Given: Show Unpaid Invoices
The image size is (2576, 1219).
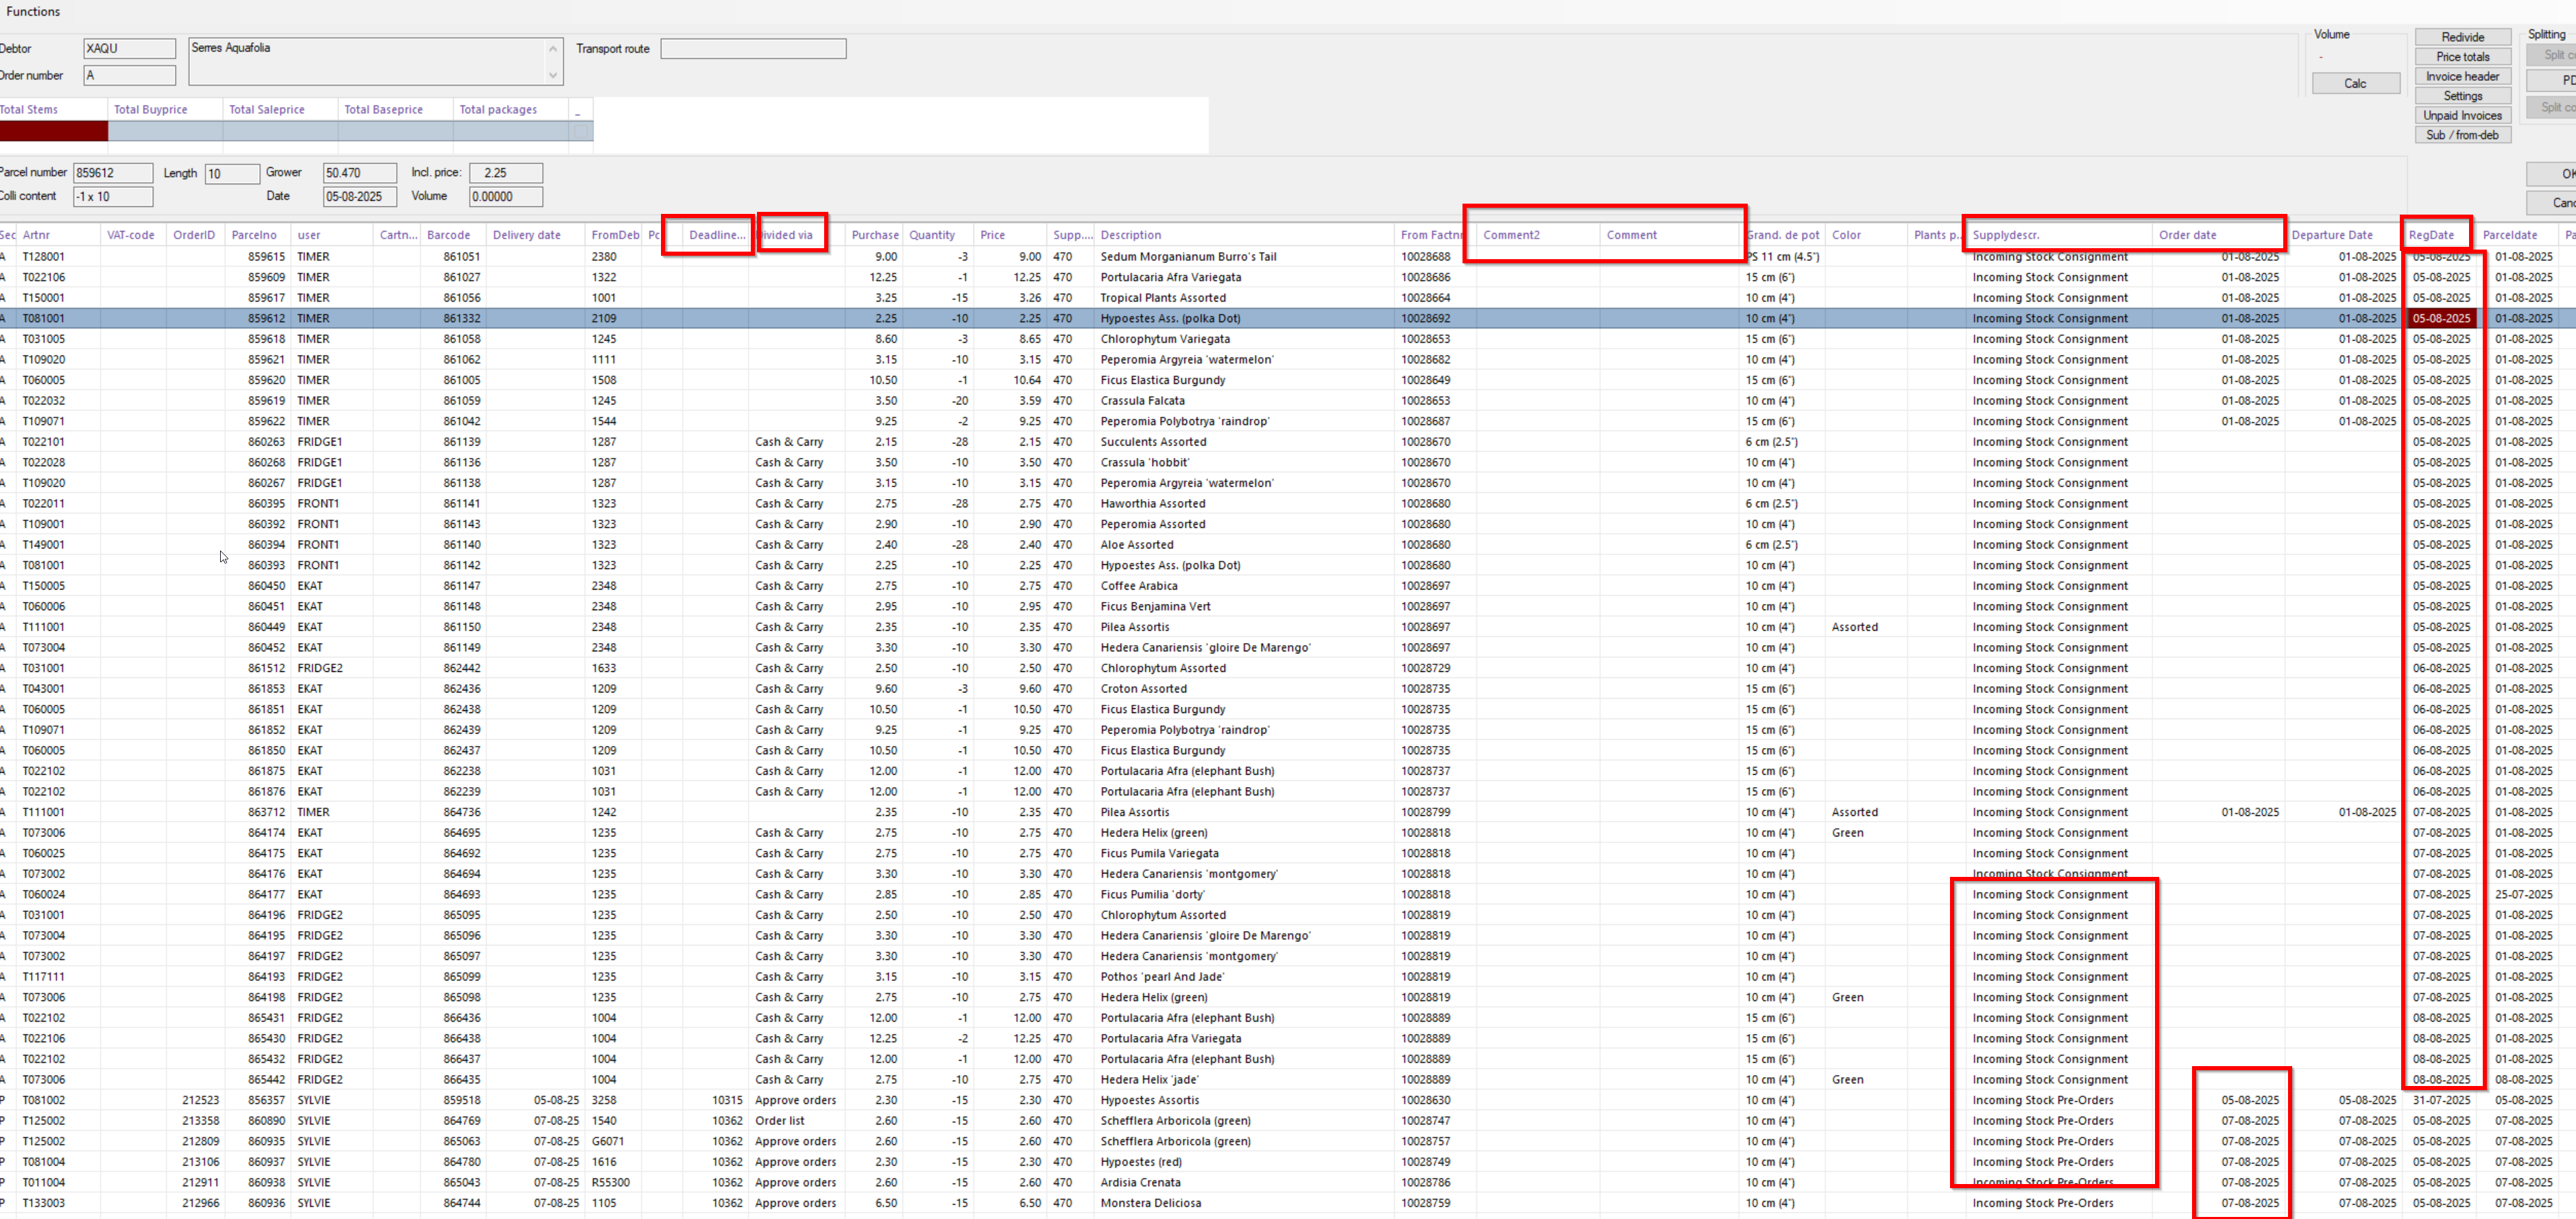Looking at the screenshot, I should pos(2462,116).
